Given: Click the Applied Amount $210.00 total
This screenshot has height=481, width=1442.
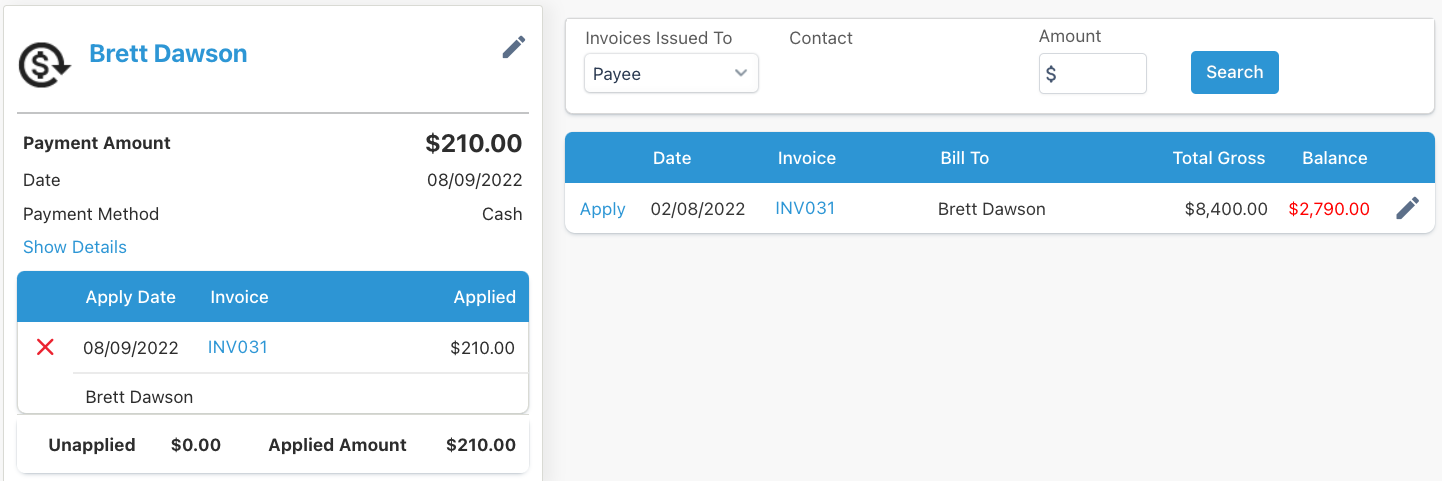Looking at the screenshot, I should [x=481, y=445].
